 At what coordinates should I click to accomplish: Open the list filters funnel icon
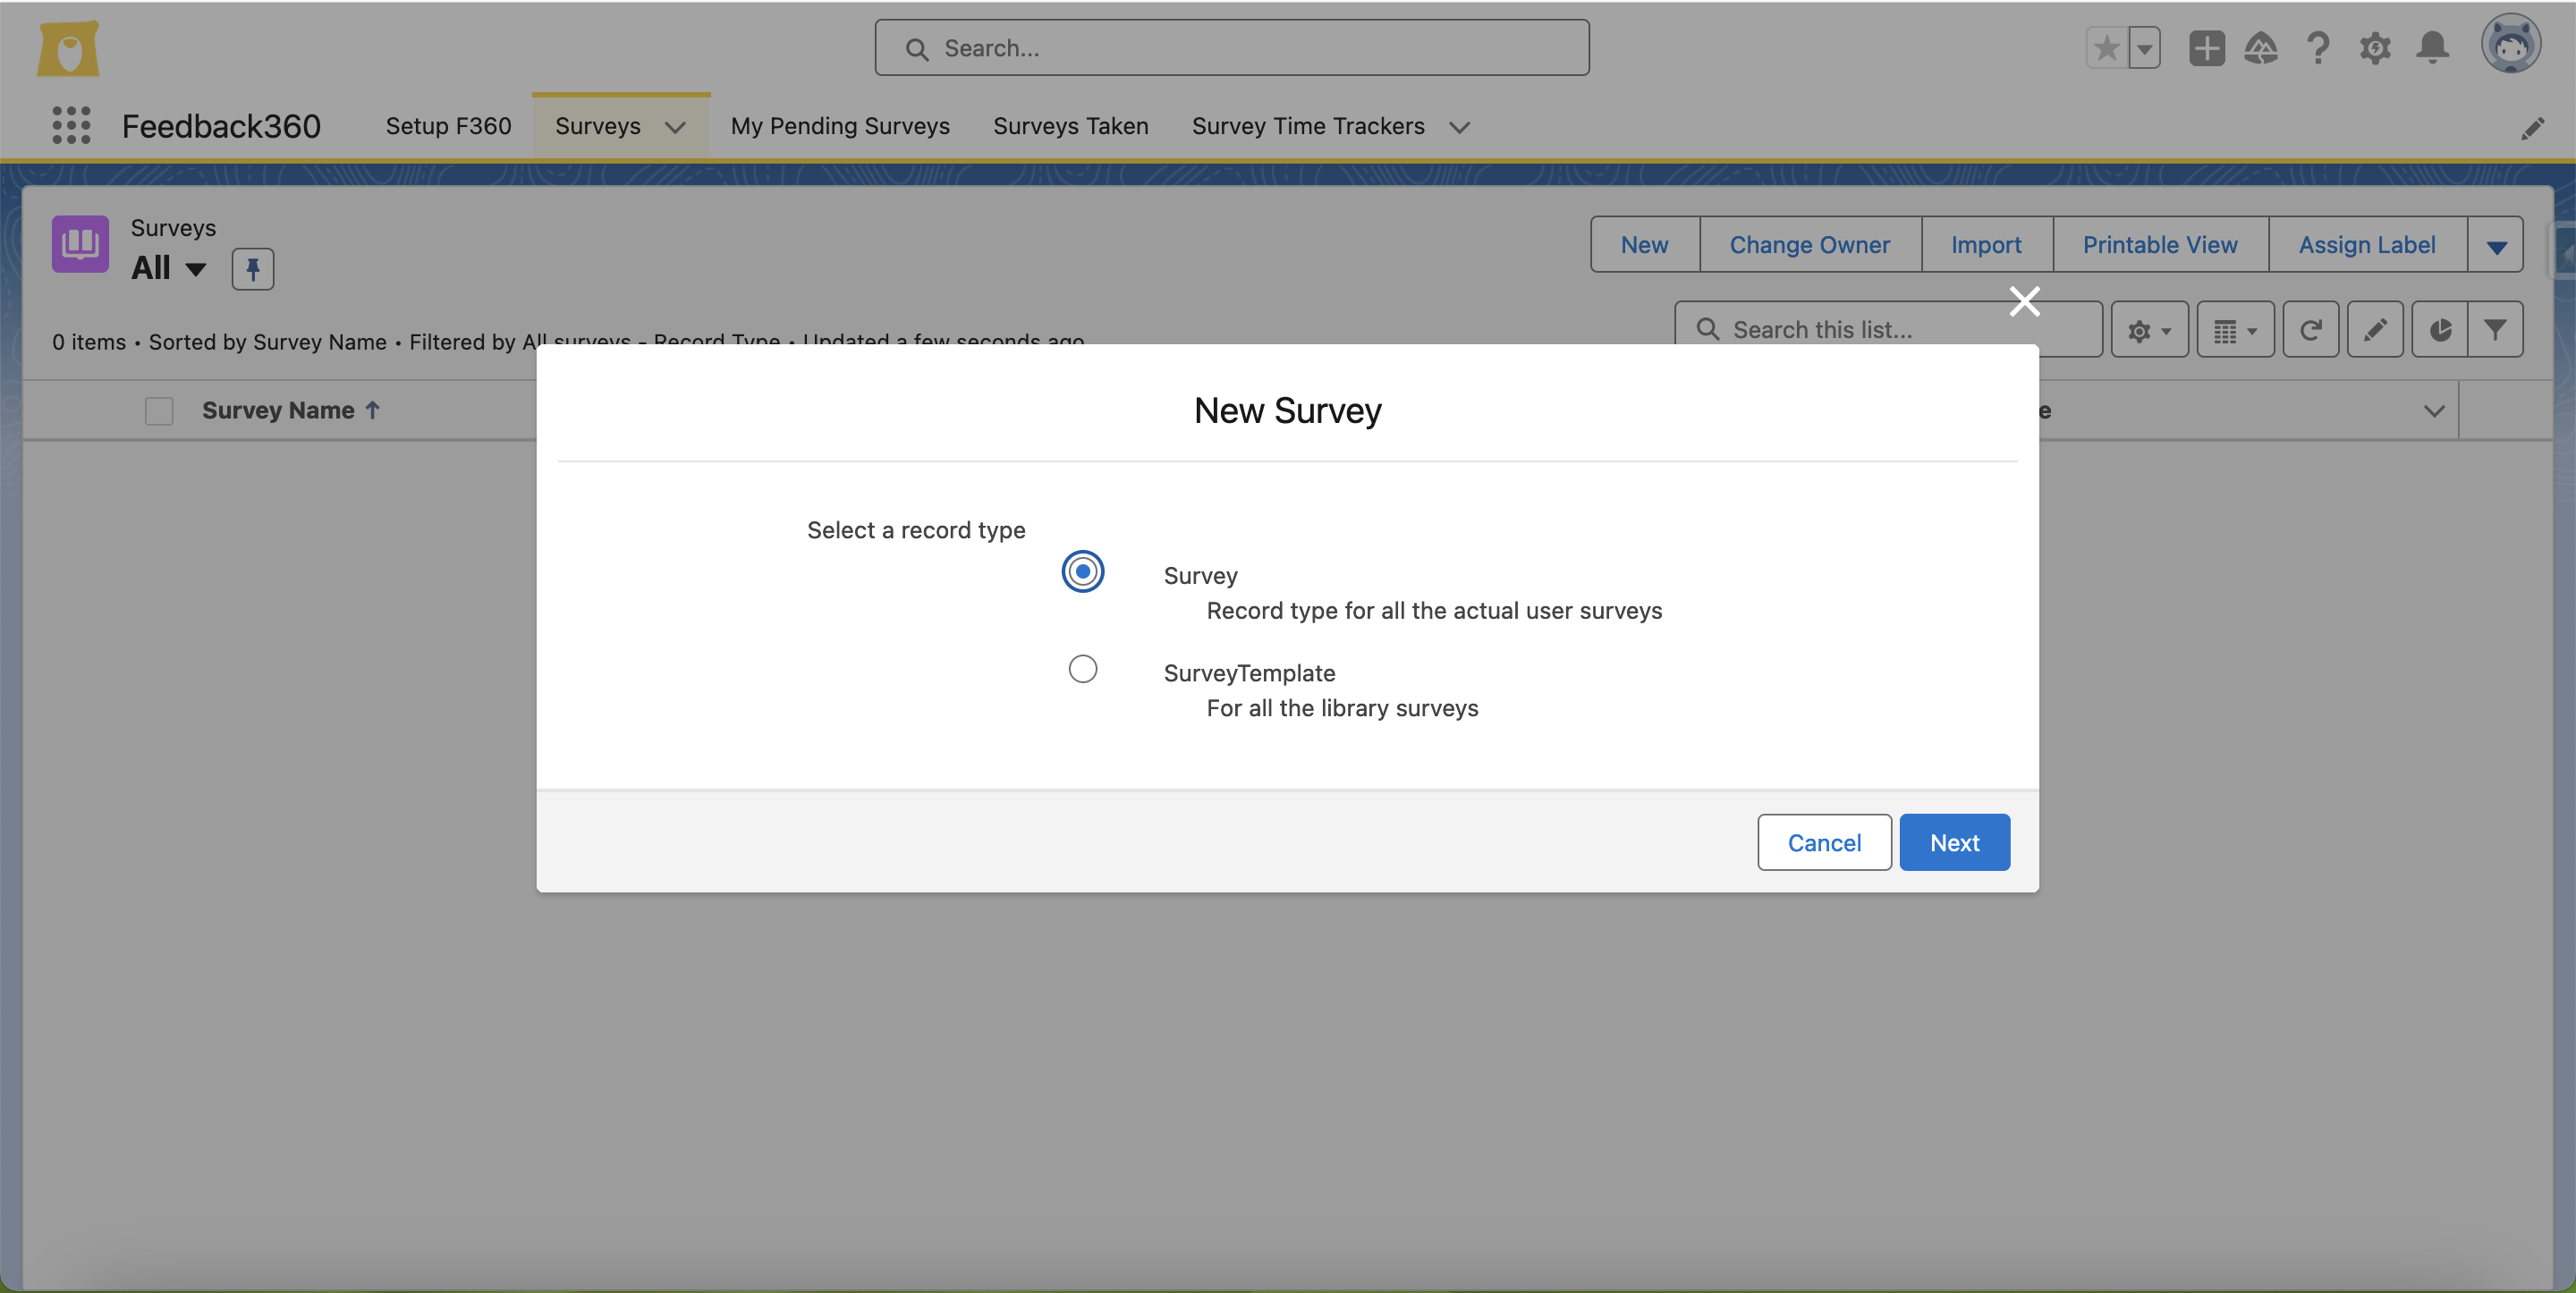2496,330
